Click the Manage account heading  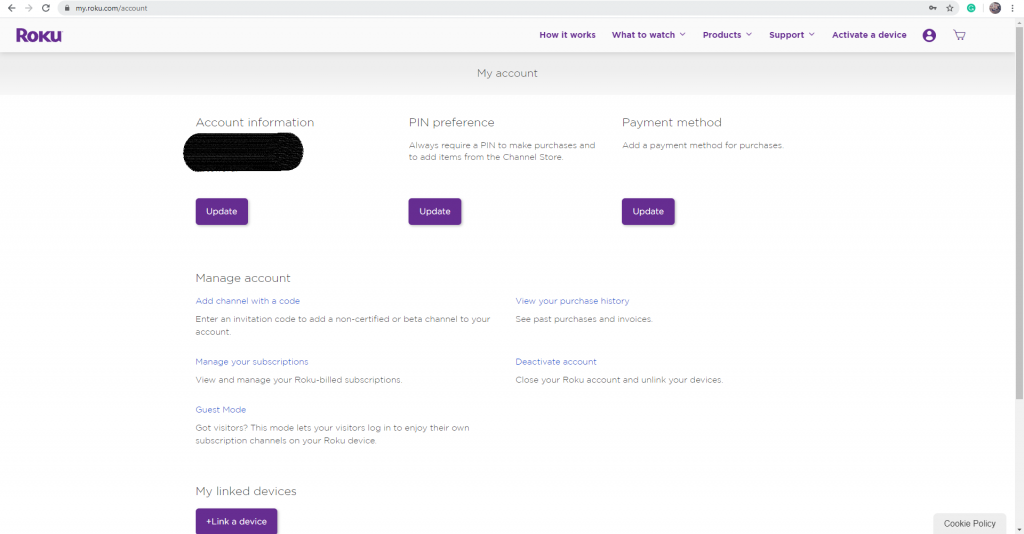(242, 278)
